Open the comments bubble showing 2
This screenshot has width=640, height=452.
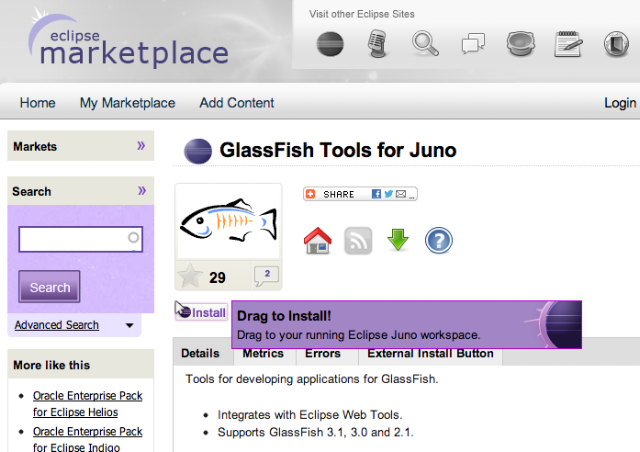(266, 276)
